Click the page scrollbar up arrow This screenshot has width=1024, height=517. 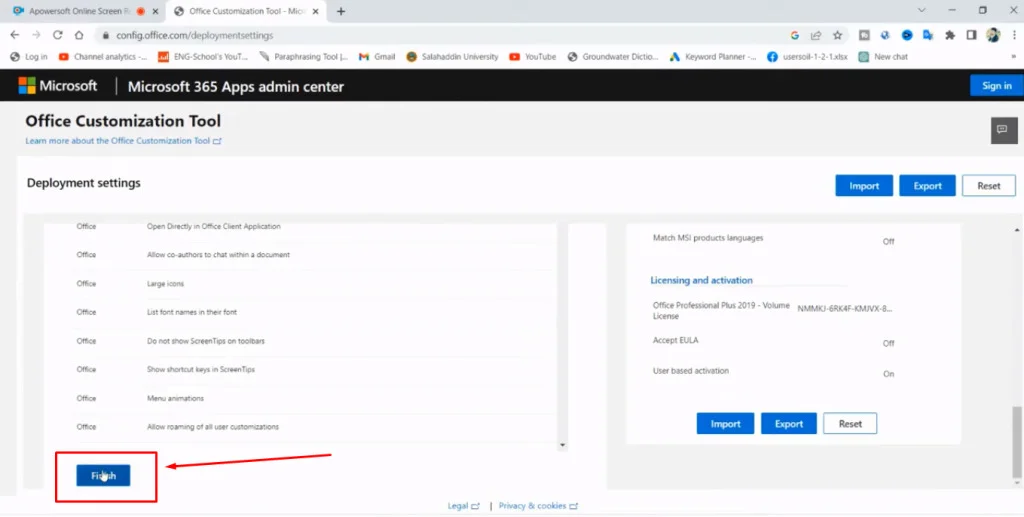[1017, 230]
